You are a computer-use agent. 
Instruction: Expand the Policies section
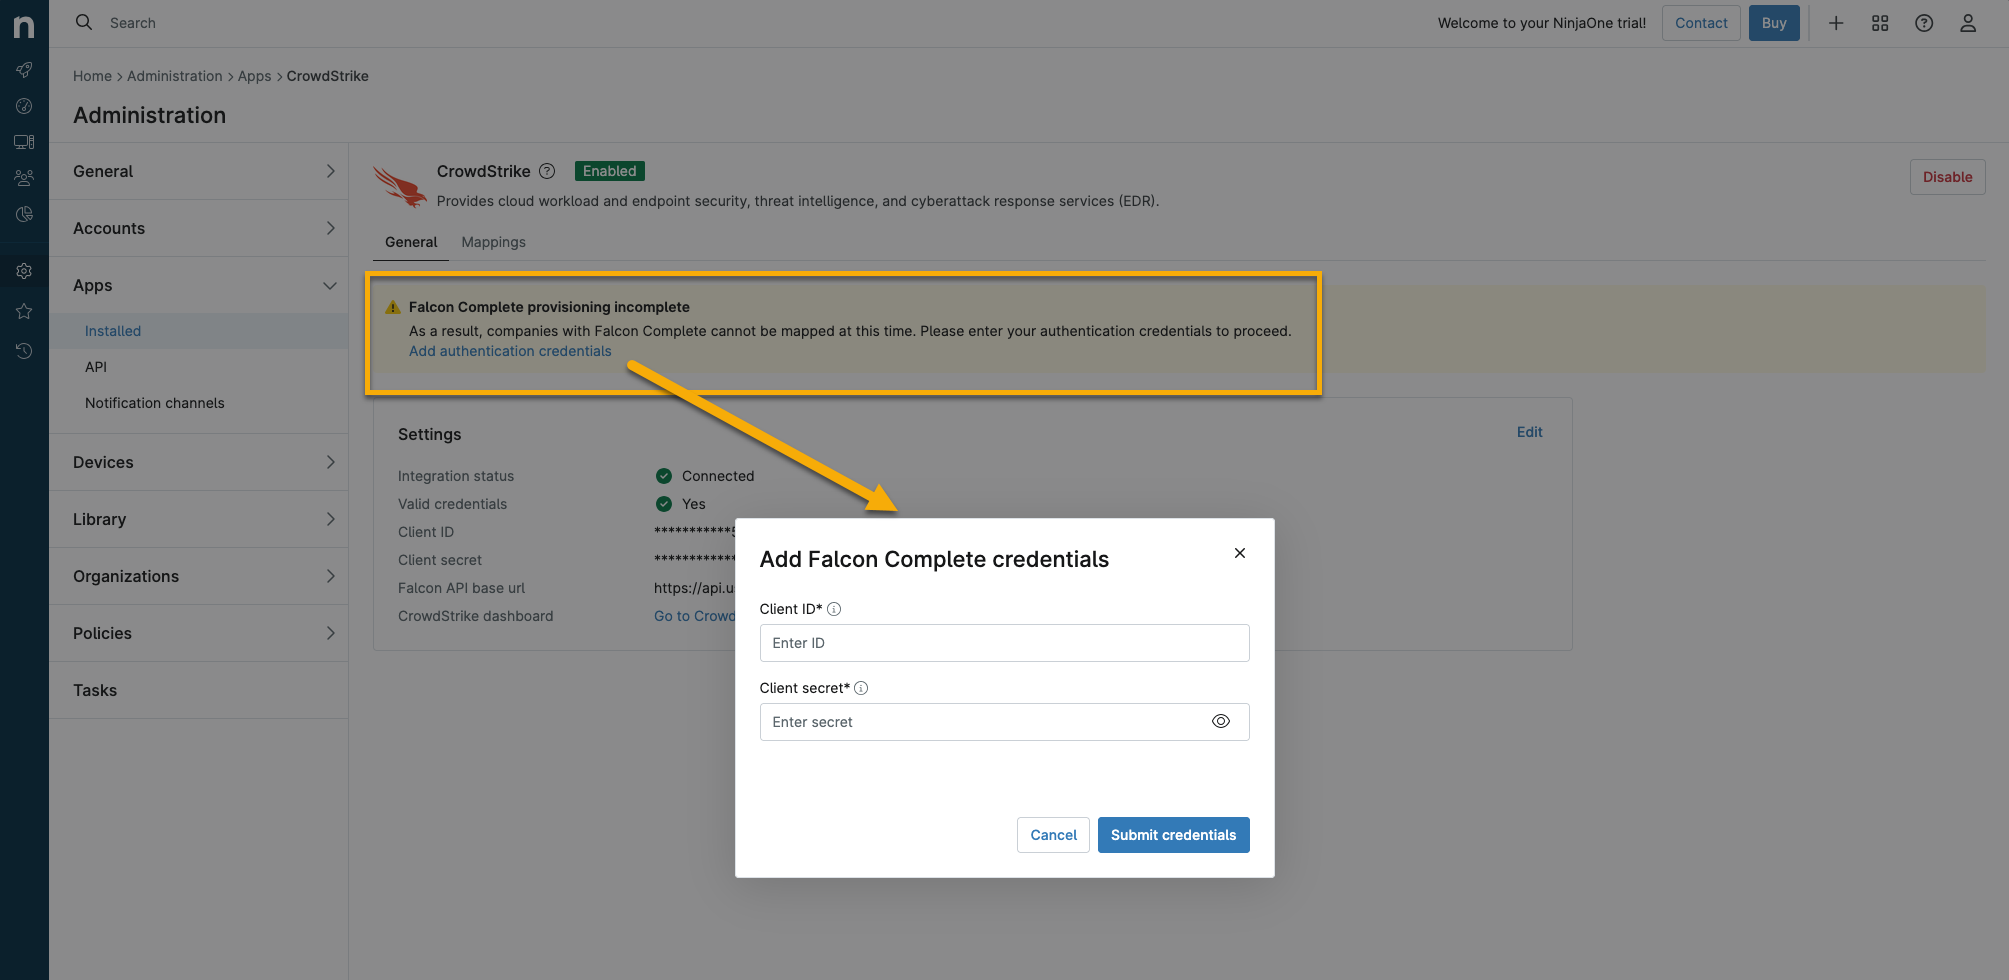[199, 633]
